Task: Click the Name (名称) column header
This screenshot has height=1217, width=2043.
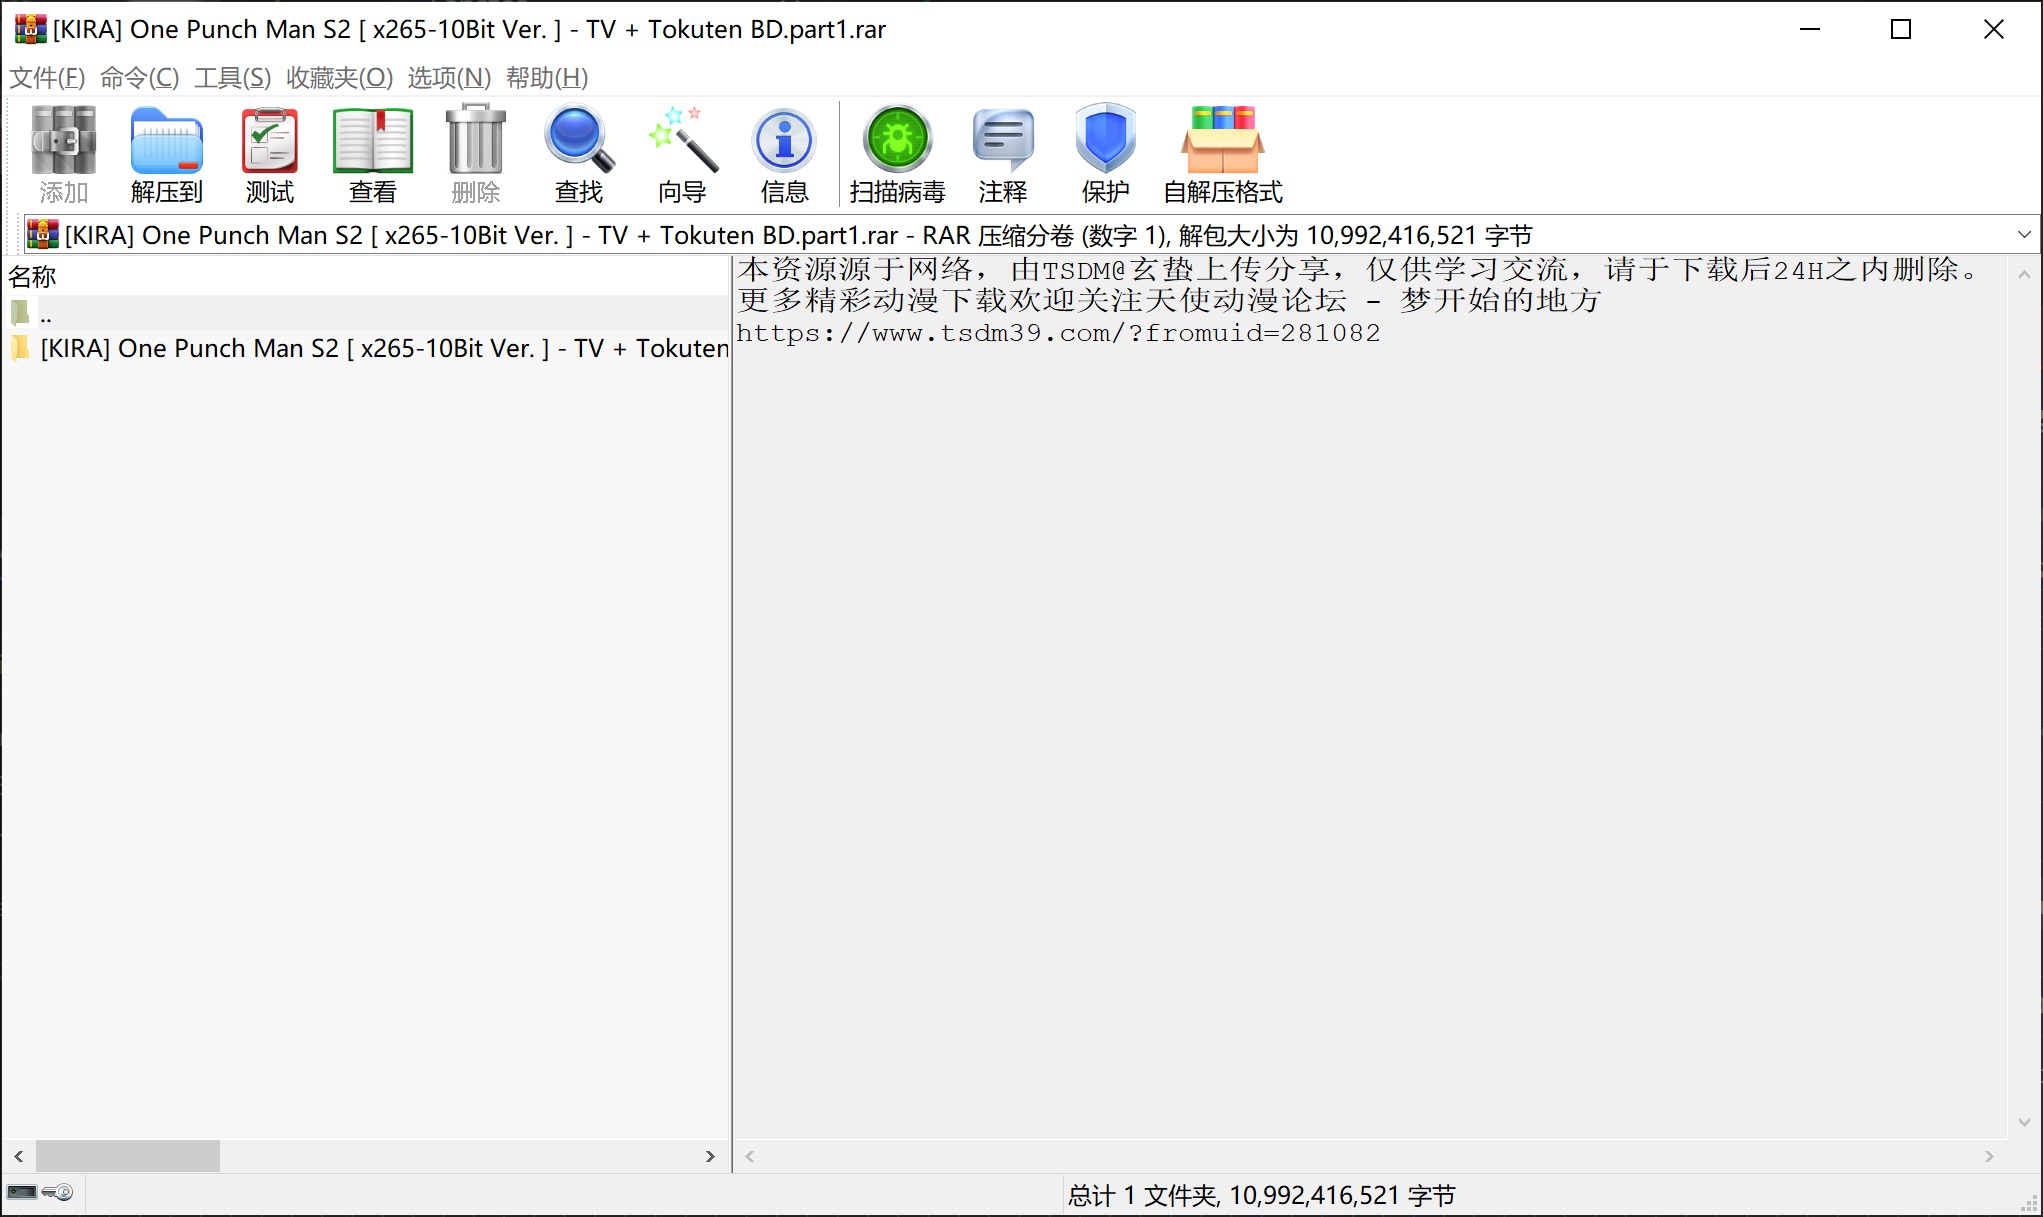Action: pyautogui.click(x=33, y=276)
